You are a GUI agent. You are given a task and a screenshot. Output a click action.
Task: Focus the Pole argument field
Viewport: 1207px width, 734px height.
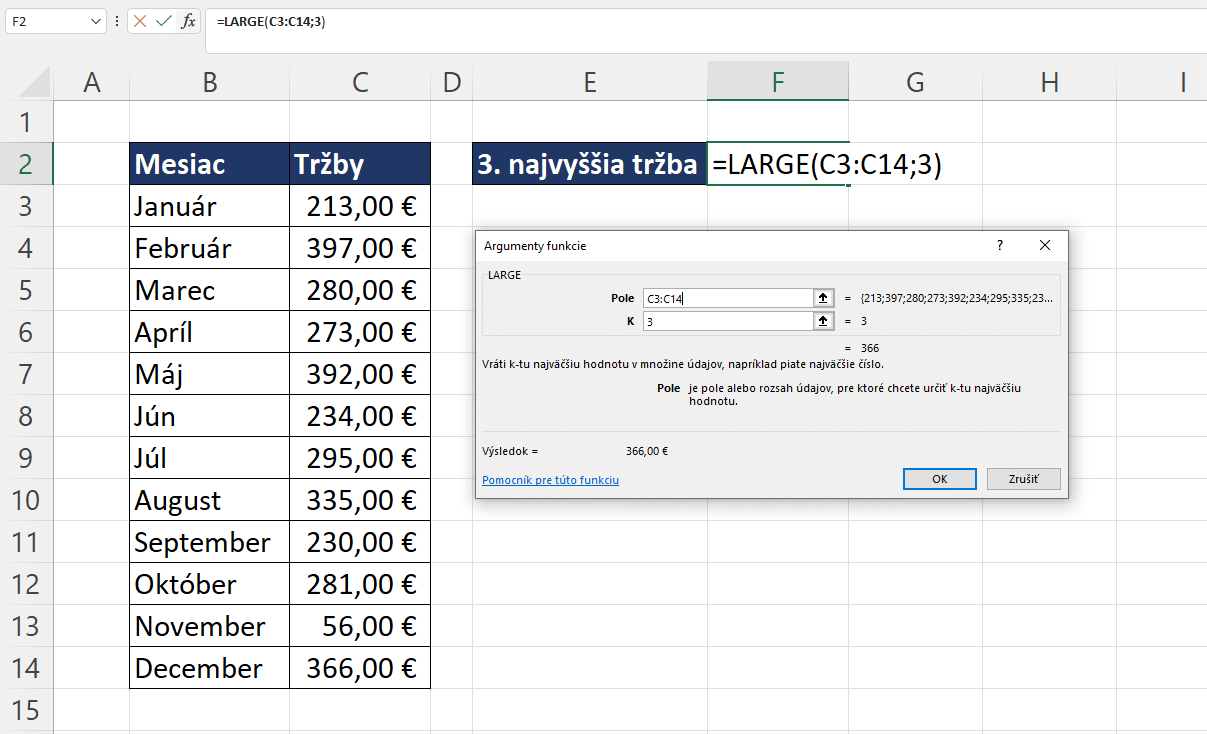[x=728, y=298]
